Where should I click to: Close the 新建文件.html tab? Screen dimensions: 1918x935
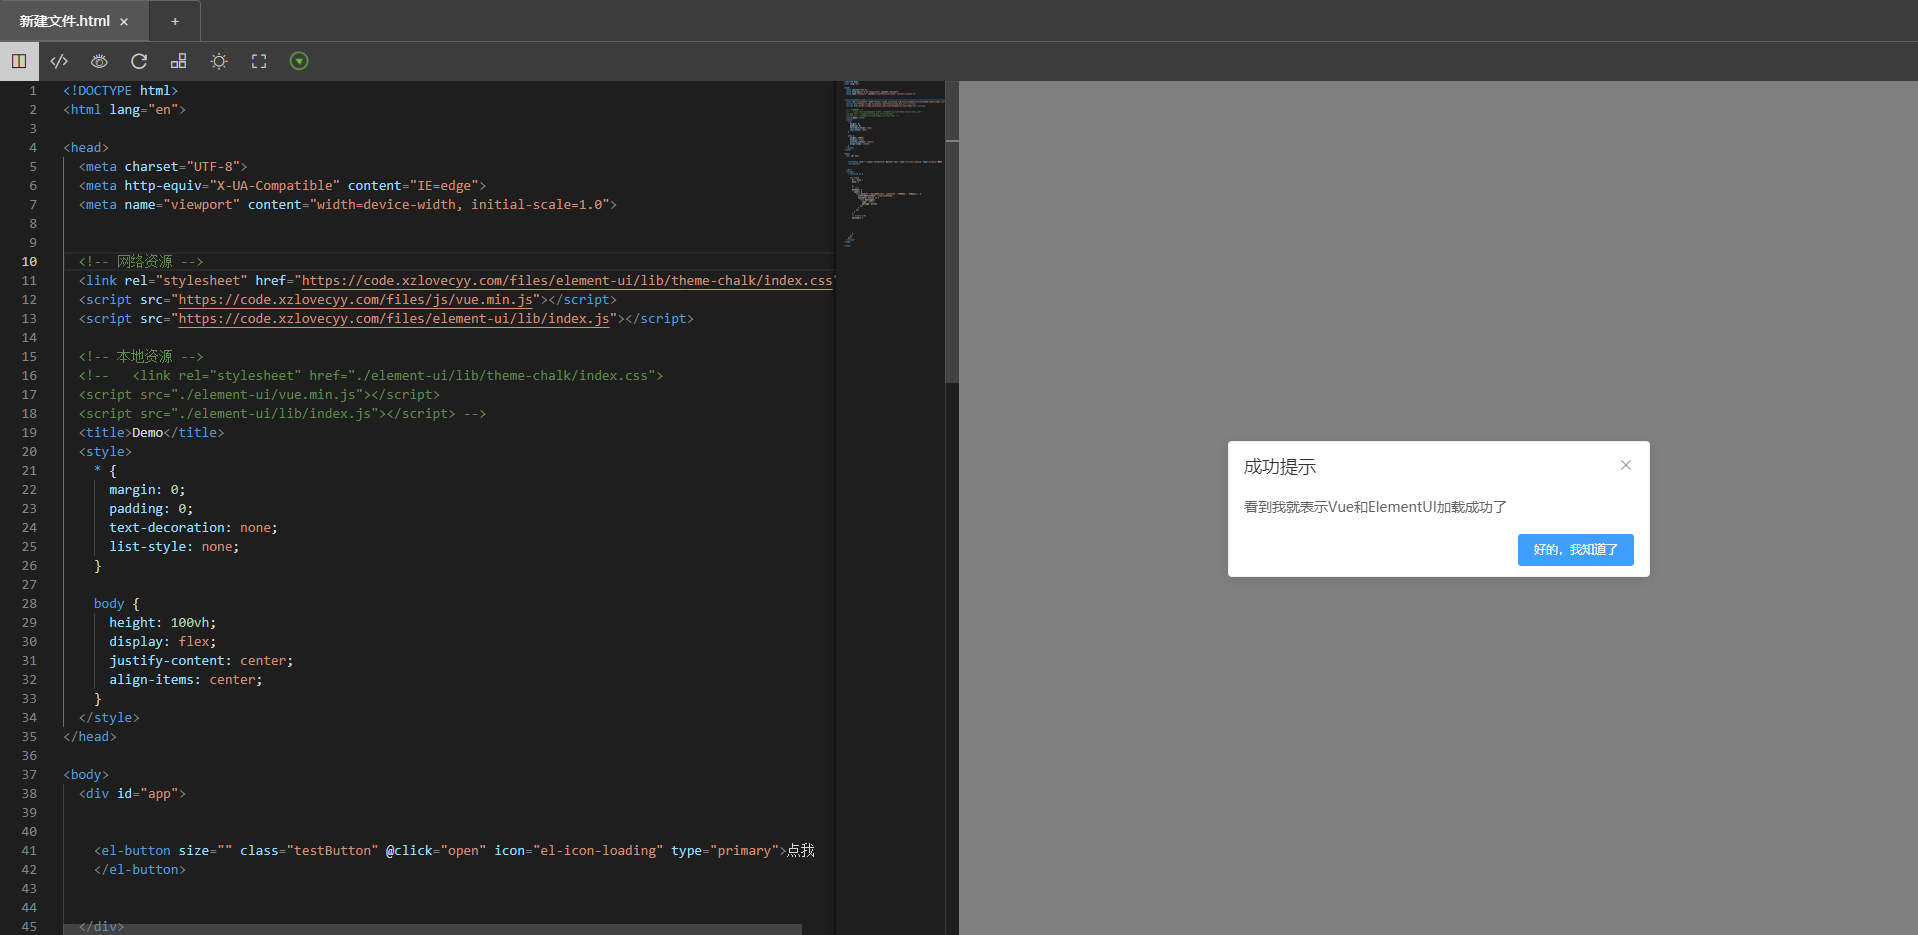tap(123, 20)
